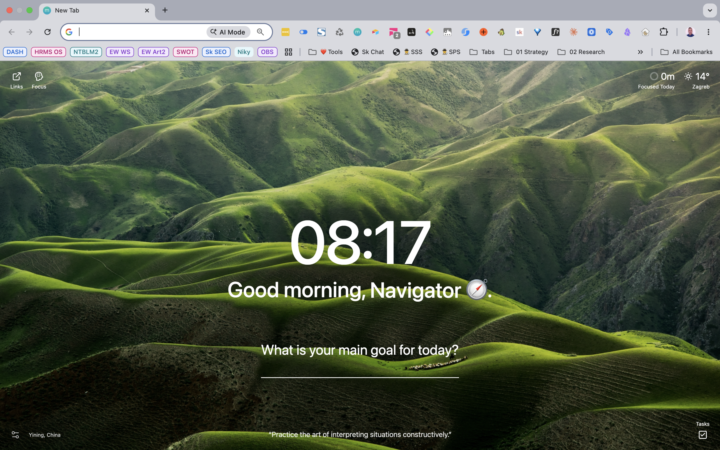This screenshot has width=720, height=450.
Task: Click the purple flame extension icon
Action: (x=627, y=32)
